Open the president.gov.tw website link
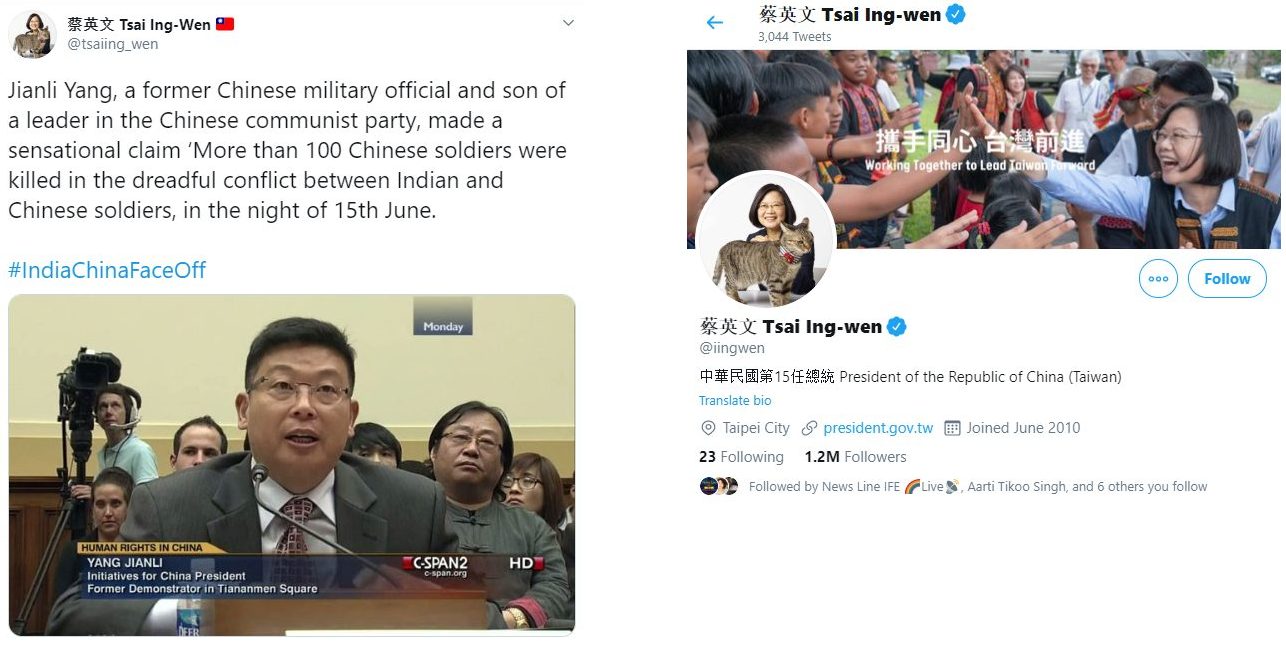Viewport: 1286px width, 648px height. click(878, 428)
